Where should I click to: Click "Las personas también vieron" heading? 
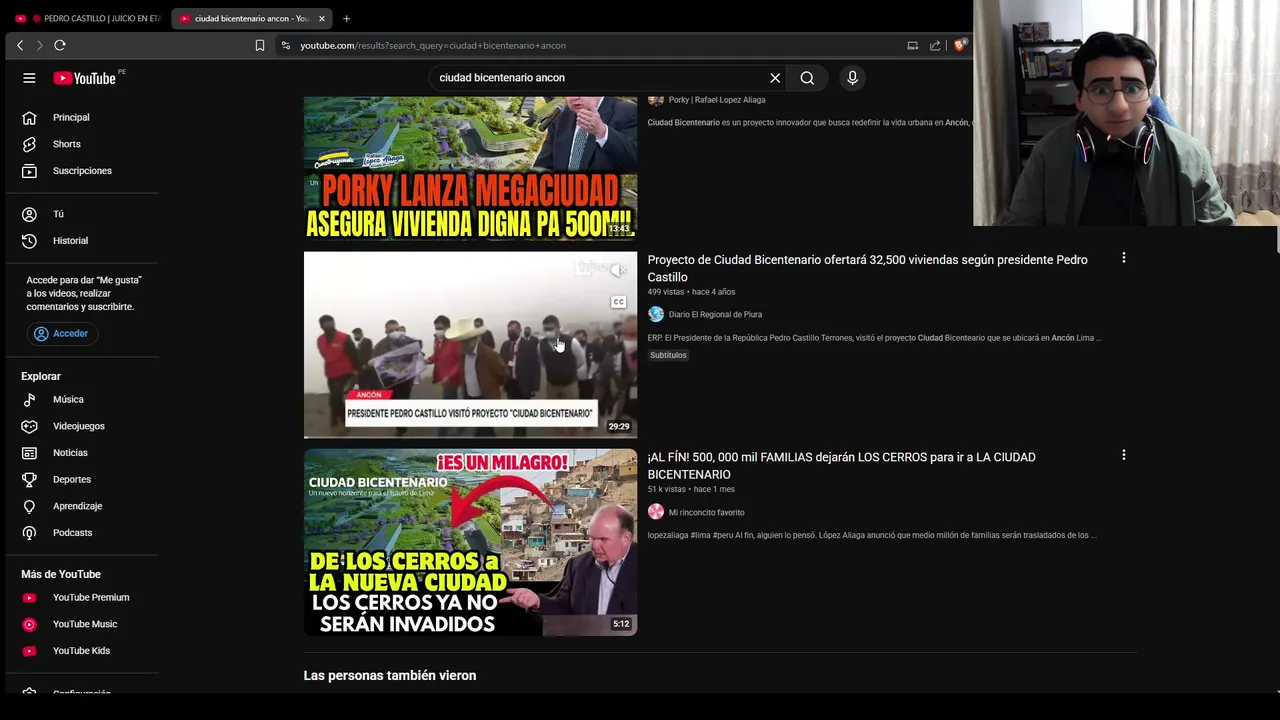390,676
